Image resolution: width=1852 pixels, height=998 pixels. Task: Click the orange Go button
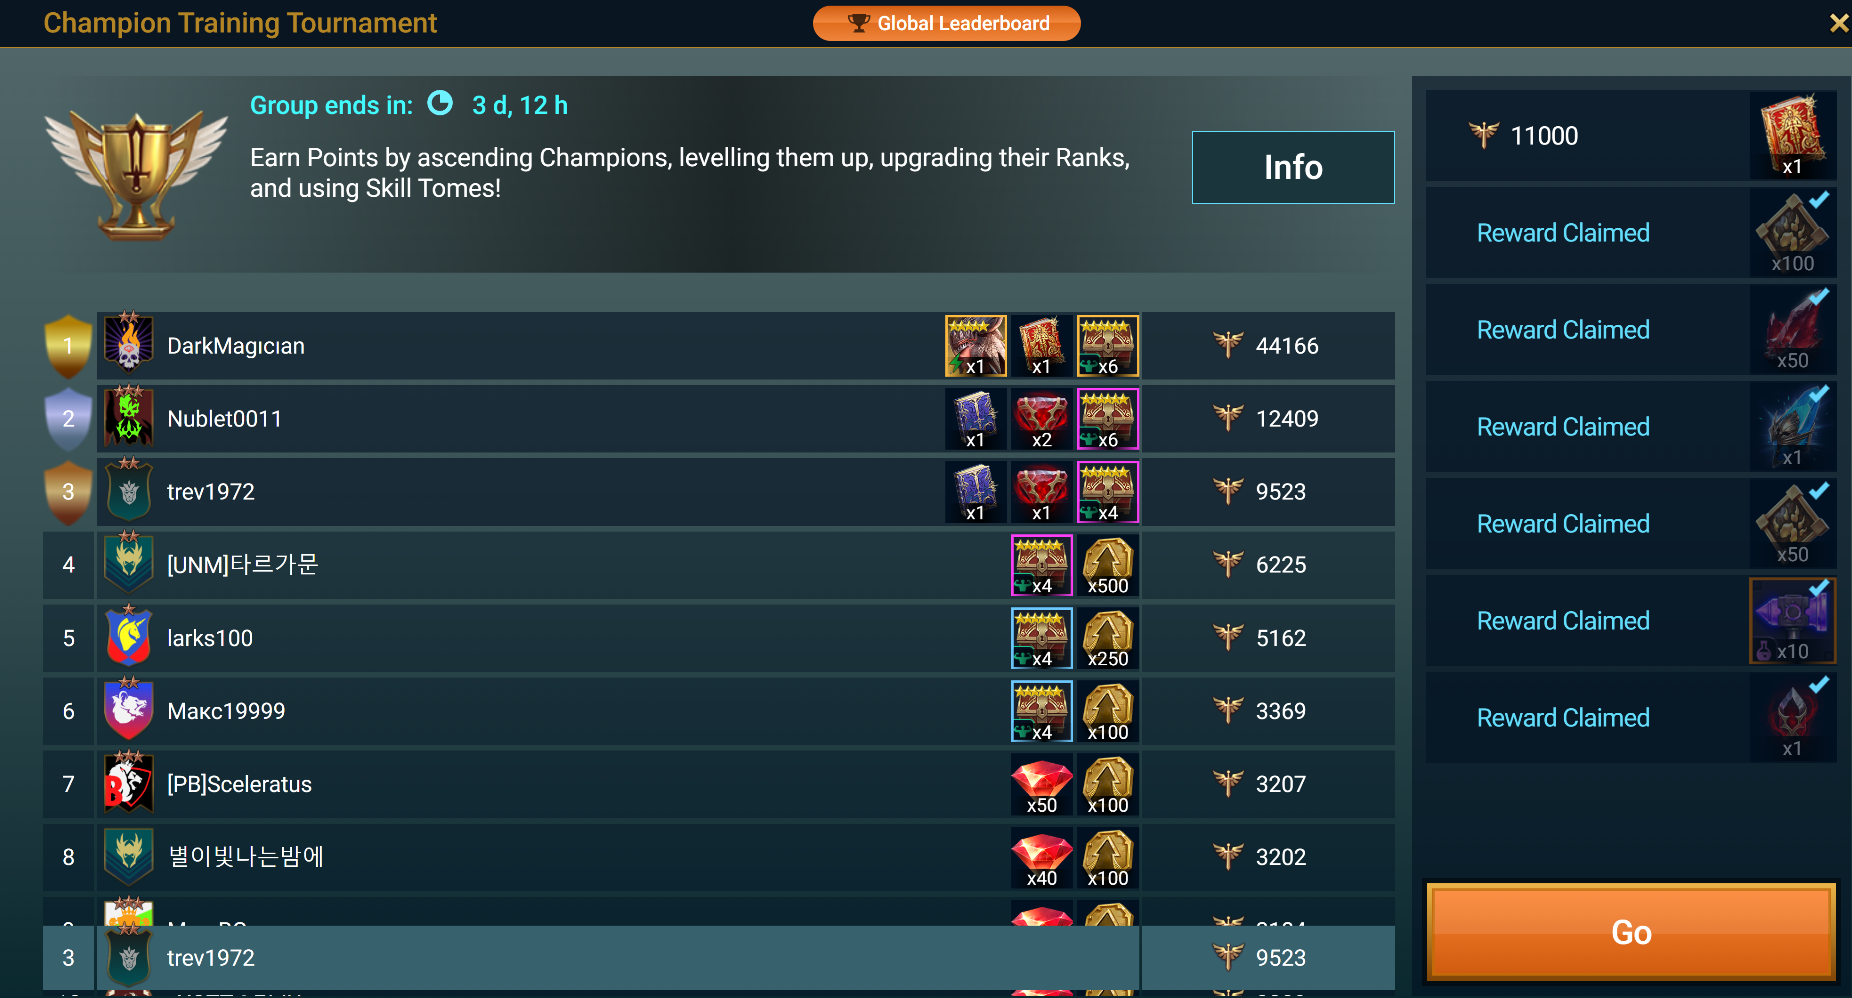[1631, 932]
